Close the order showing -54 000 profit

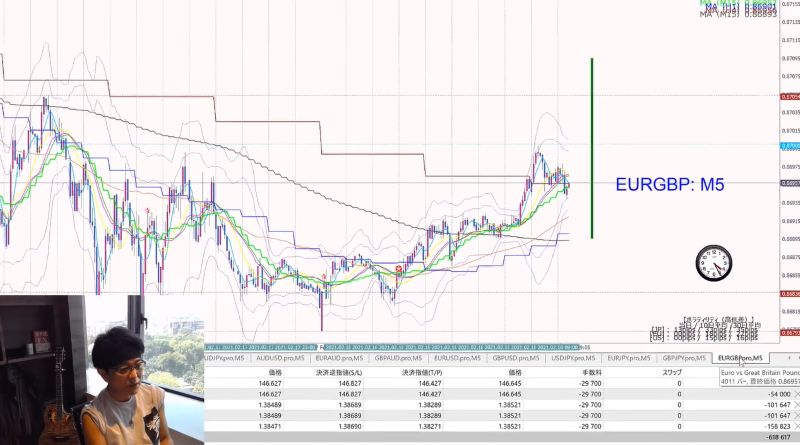(797, 394)
